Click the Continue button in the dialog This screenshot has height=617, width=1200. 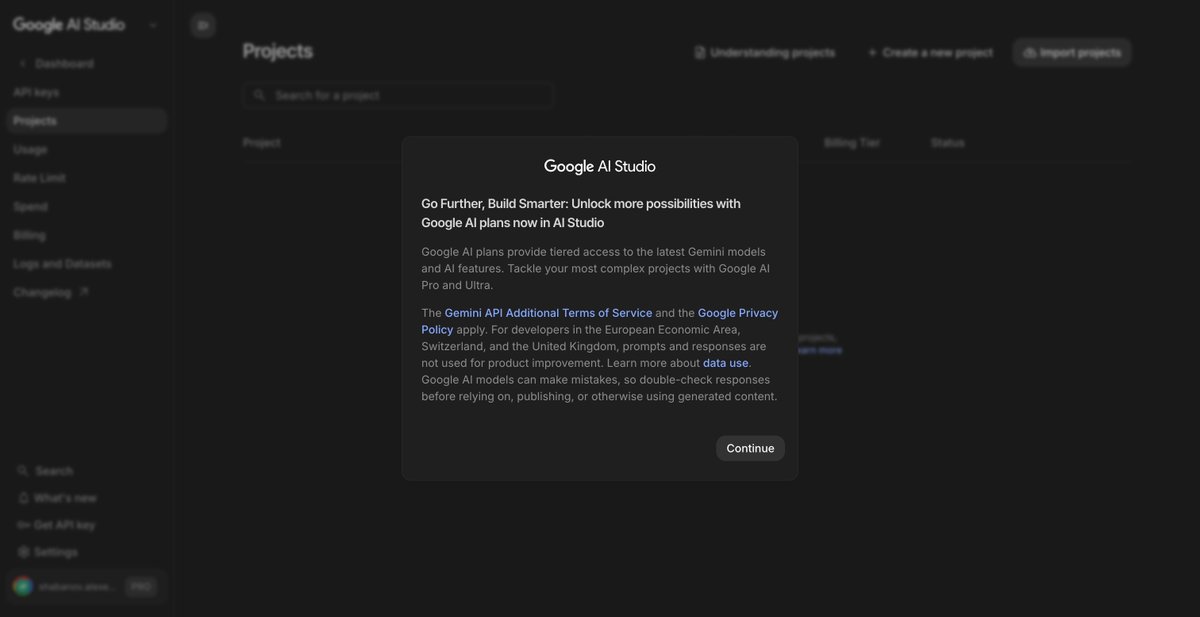(x=750, y=448)
